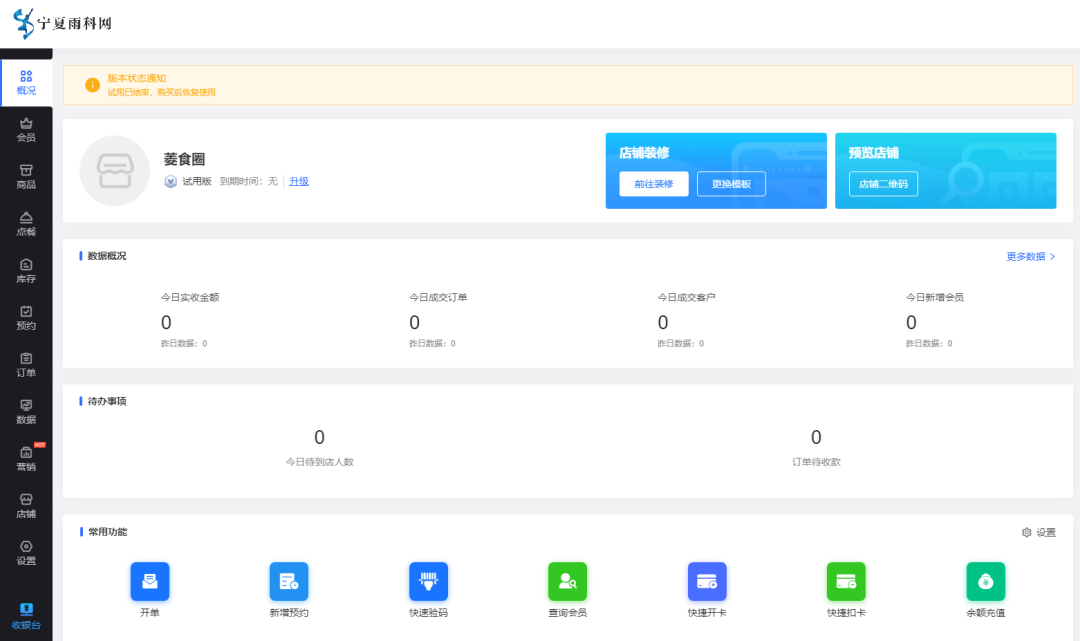Click the 今日成交订单 value
Image resolution: width=1080 pixels, height=641 pixels.
pyautogui.click(x=415, y=322)
